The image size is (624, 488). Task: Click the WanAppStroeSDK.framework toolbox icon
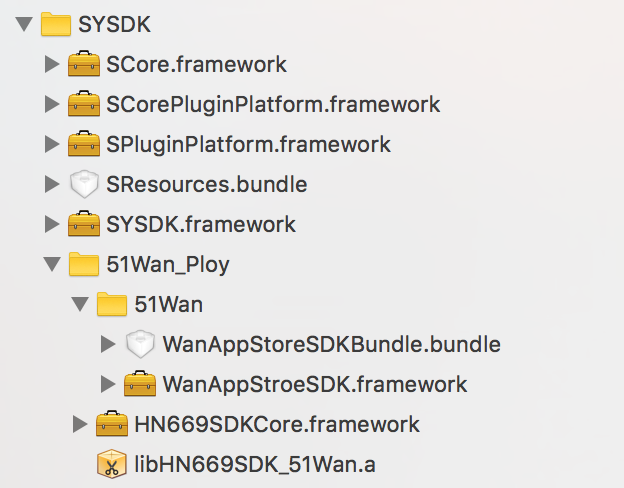point(140,384)
